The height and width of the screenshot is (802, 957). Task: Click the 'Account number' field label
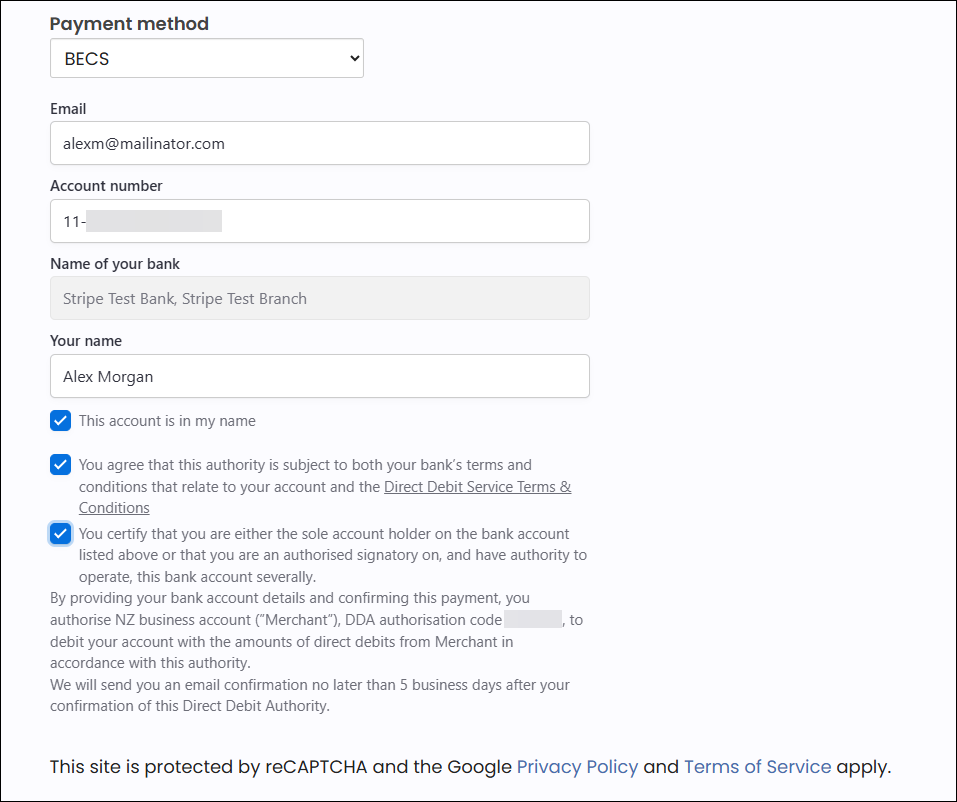(106, 186)
